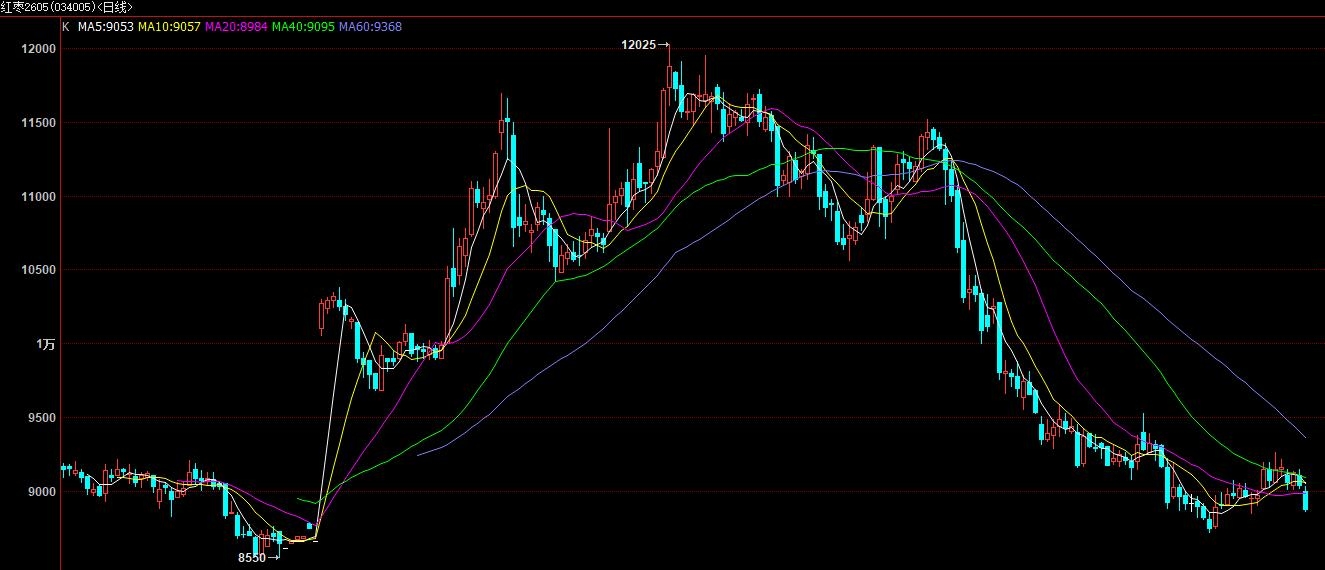Click the 9000 price axis label
Image resolution: width=1325 pixels, height=570 pixels.
coord(41,492)
